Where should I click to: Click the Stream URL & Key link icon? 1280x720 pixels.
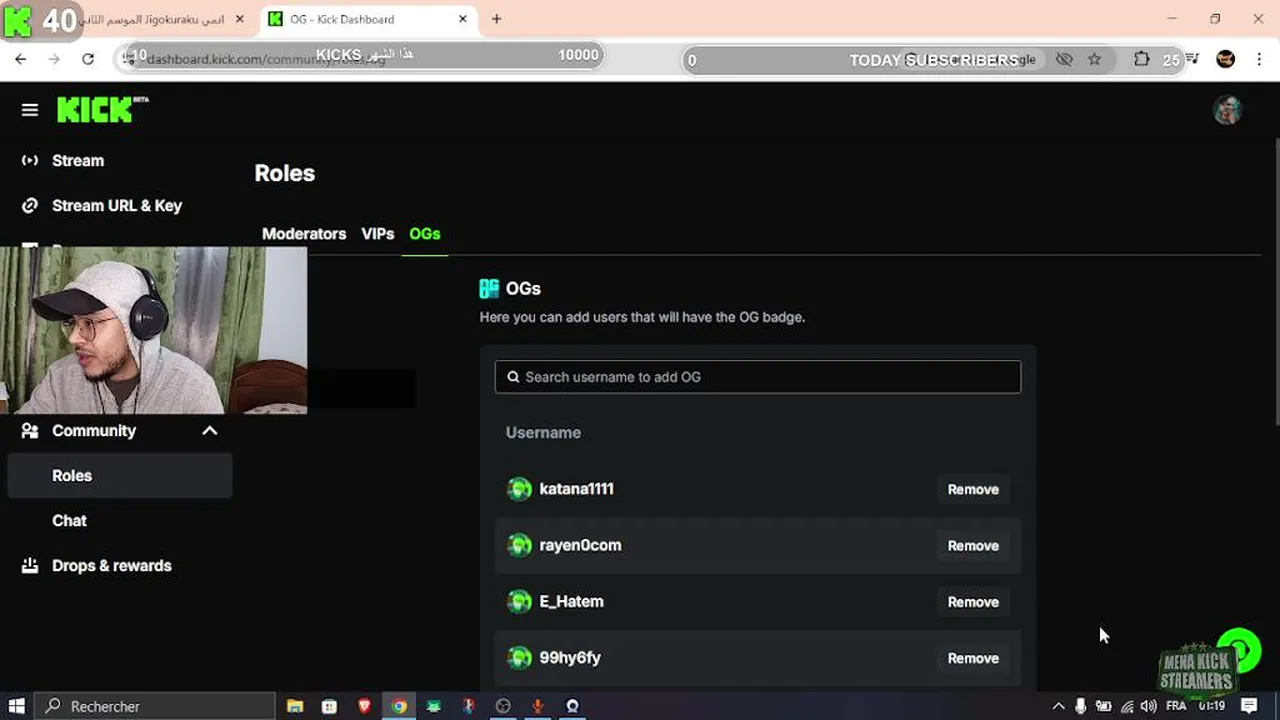tap(30, 205)
